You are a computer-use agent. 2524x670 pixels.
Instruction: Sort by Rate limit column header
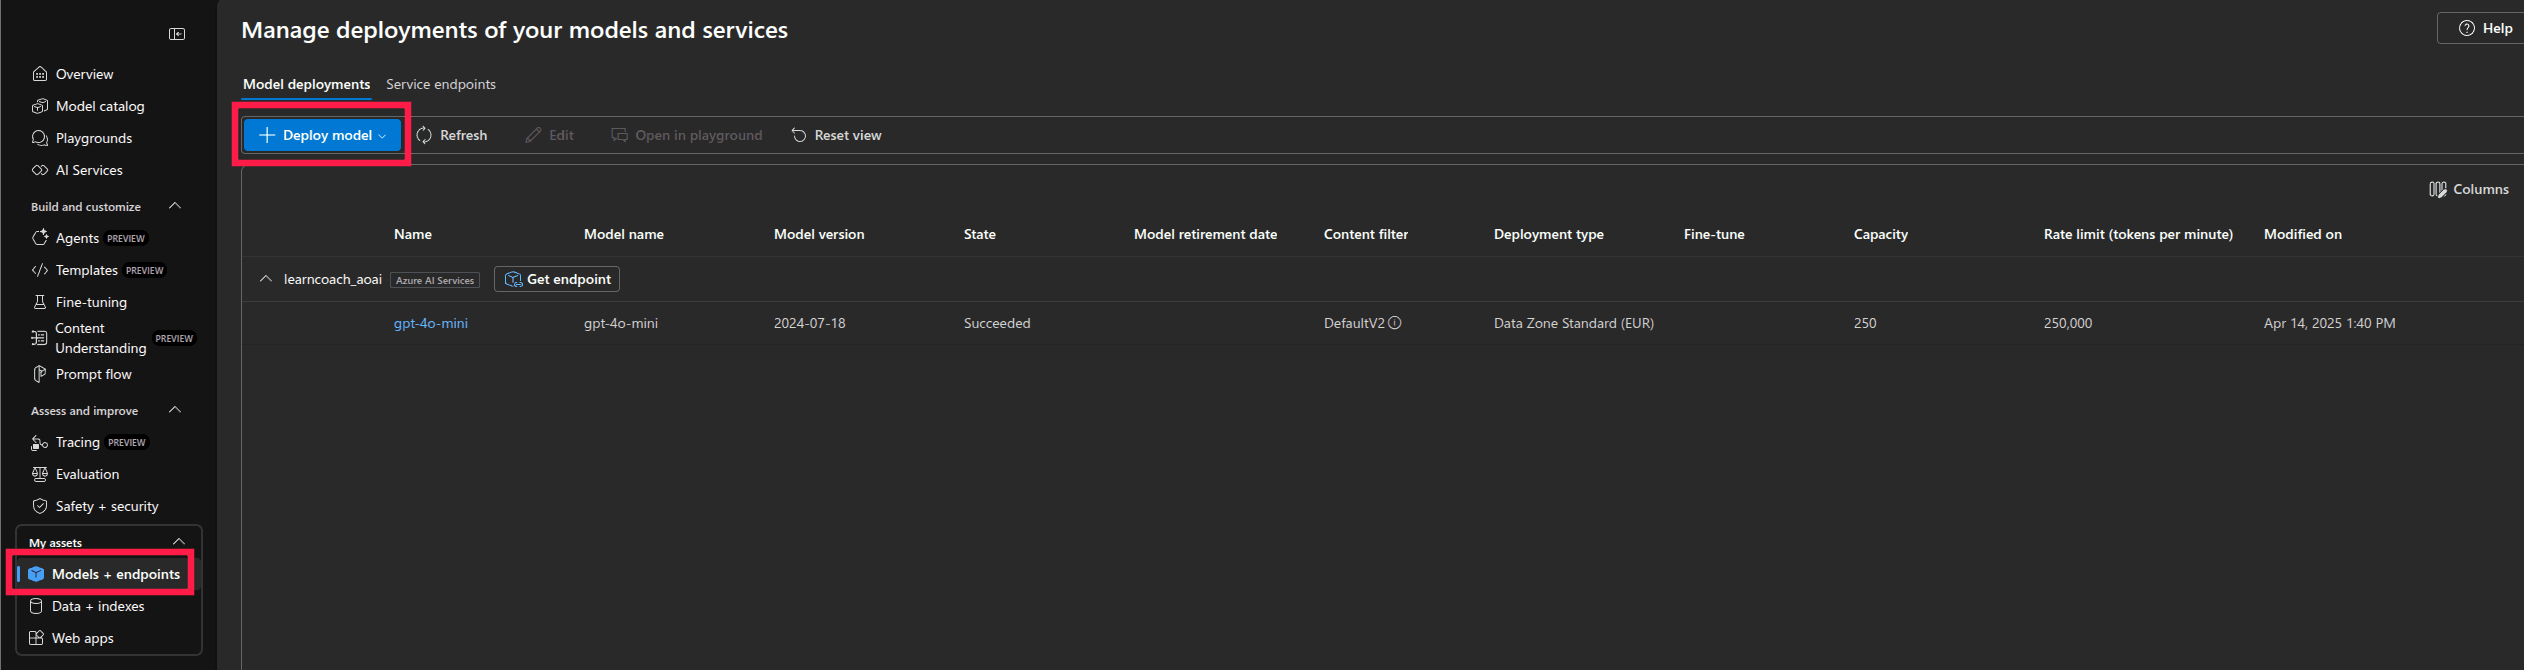(x=2138, y=234)
